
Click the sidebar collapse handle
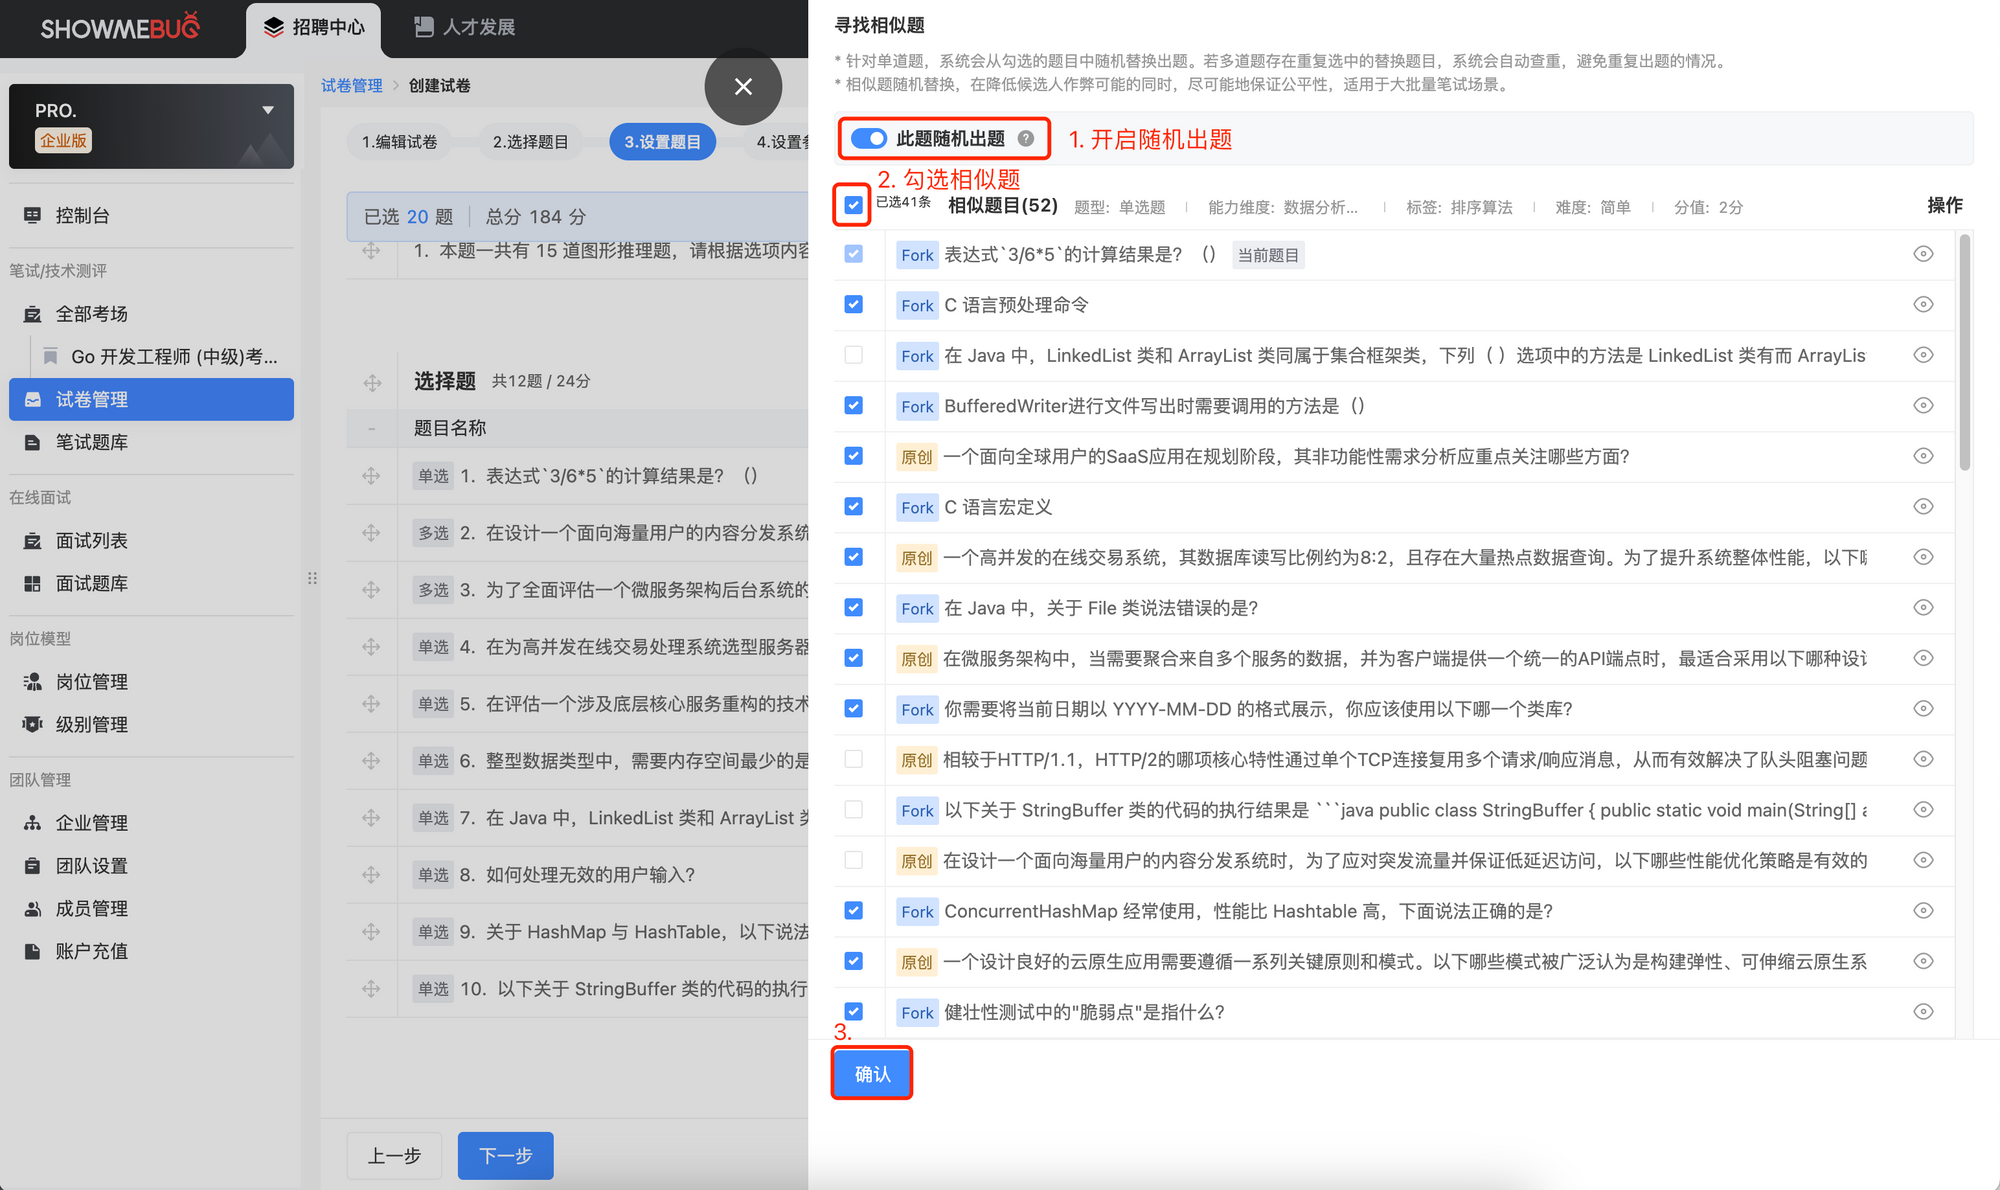pos(312,578)
